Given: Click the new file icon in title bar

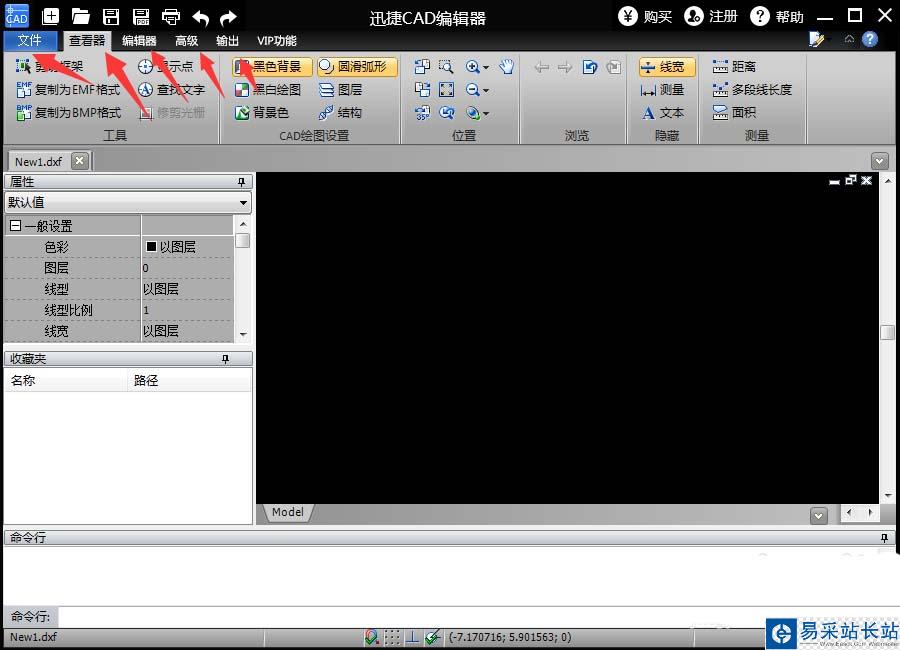Looking at the screenshot, I should pos(51,16).
